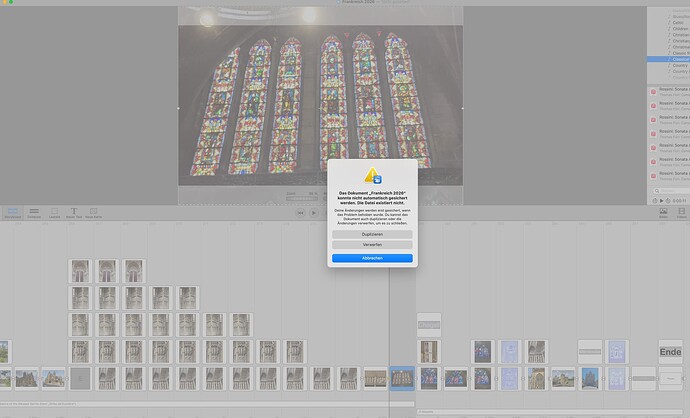Add a new text with Neuer Text
This screenshot has width=690, height=418.
[x=74, y=213]
